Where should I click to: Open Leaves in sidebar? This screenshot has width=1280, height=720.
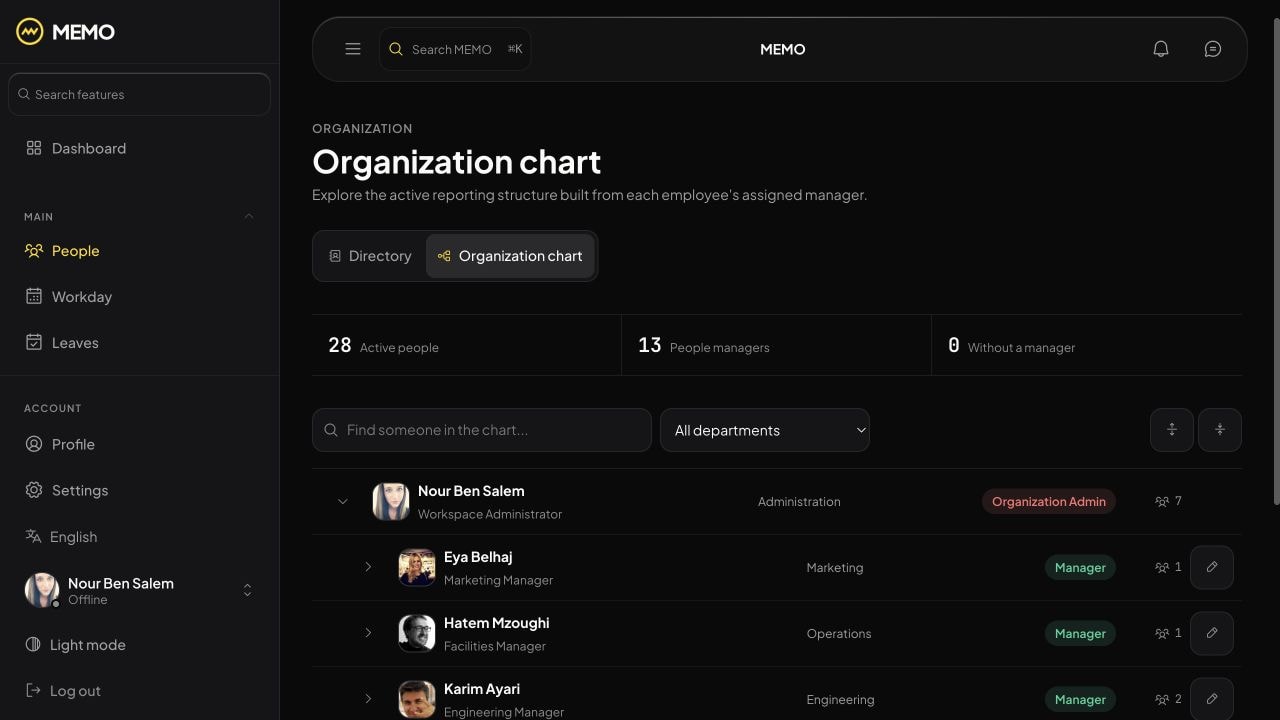pyautogui.click(x=139, y=343)
